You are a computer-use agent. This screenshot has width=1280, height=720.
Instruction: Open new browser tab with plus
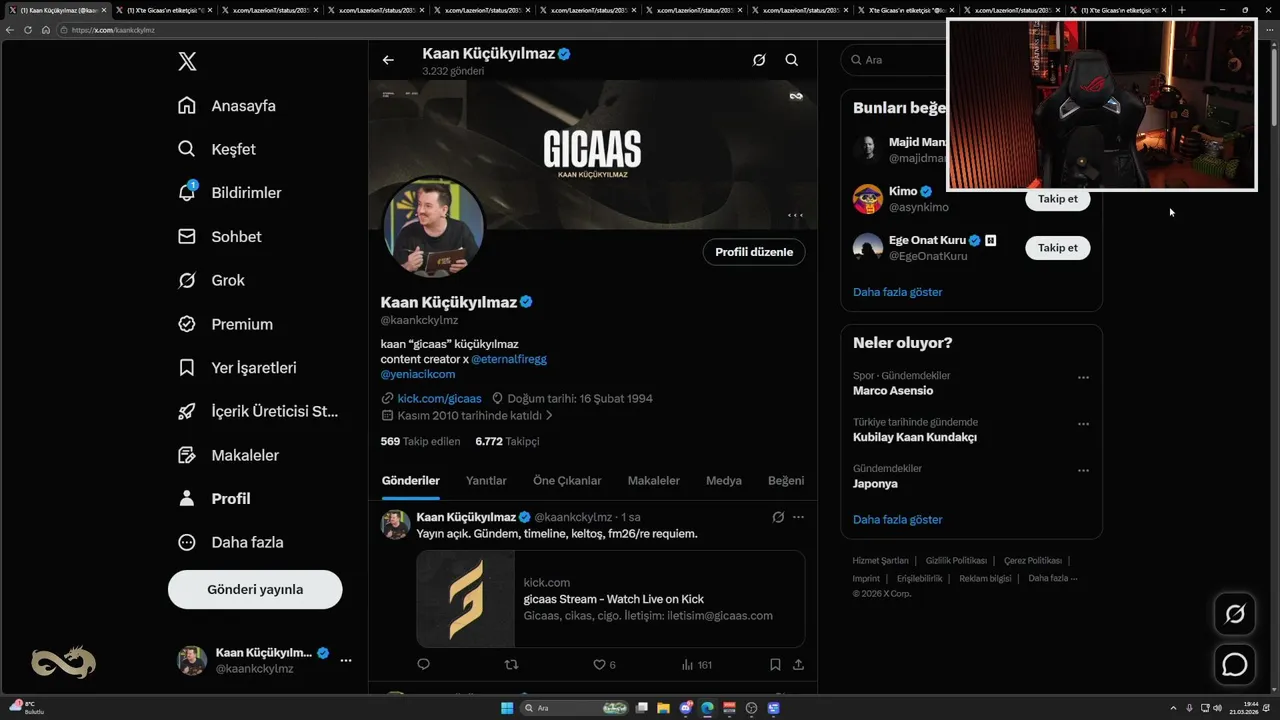[1182, 10]
